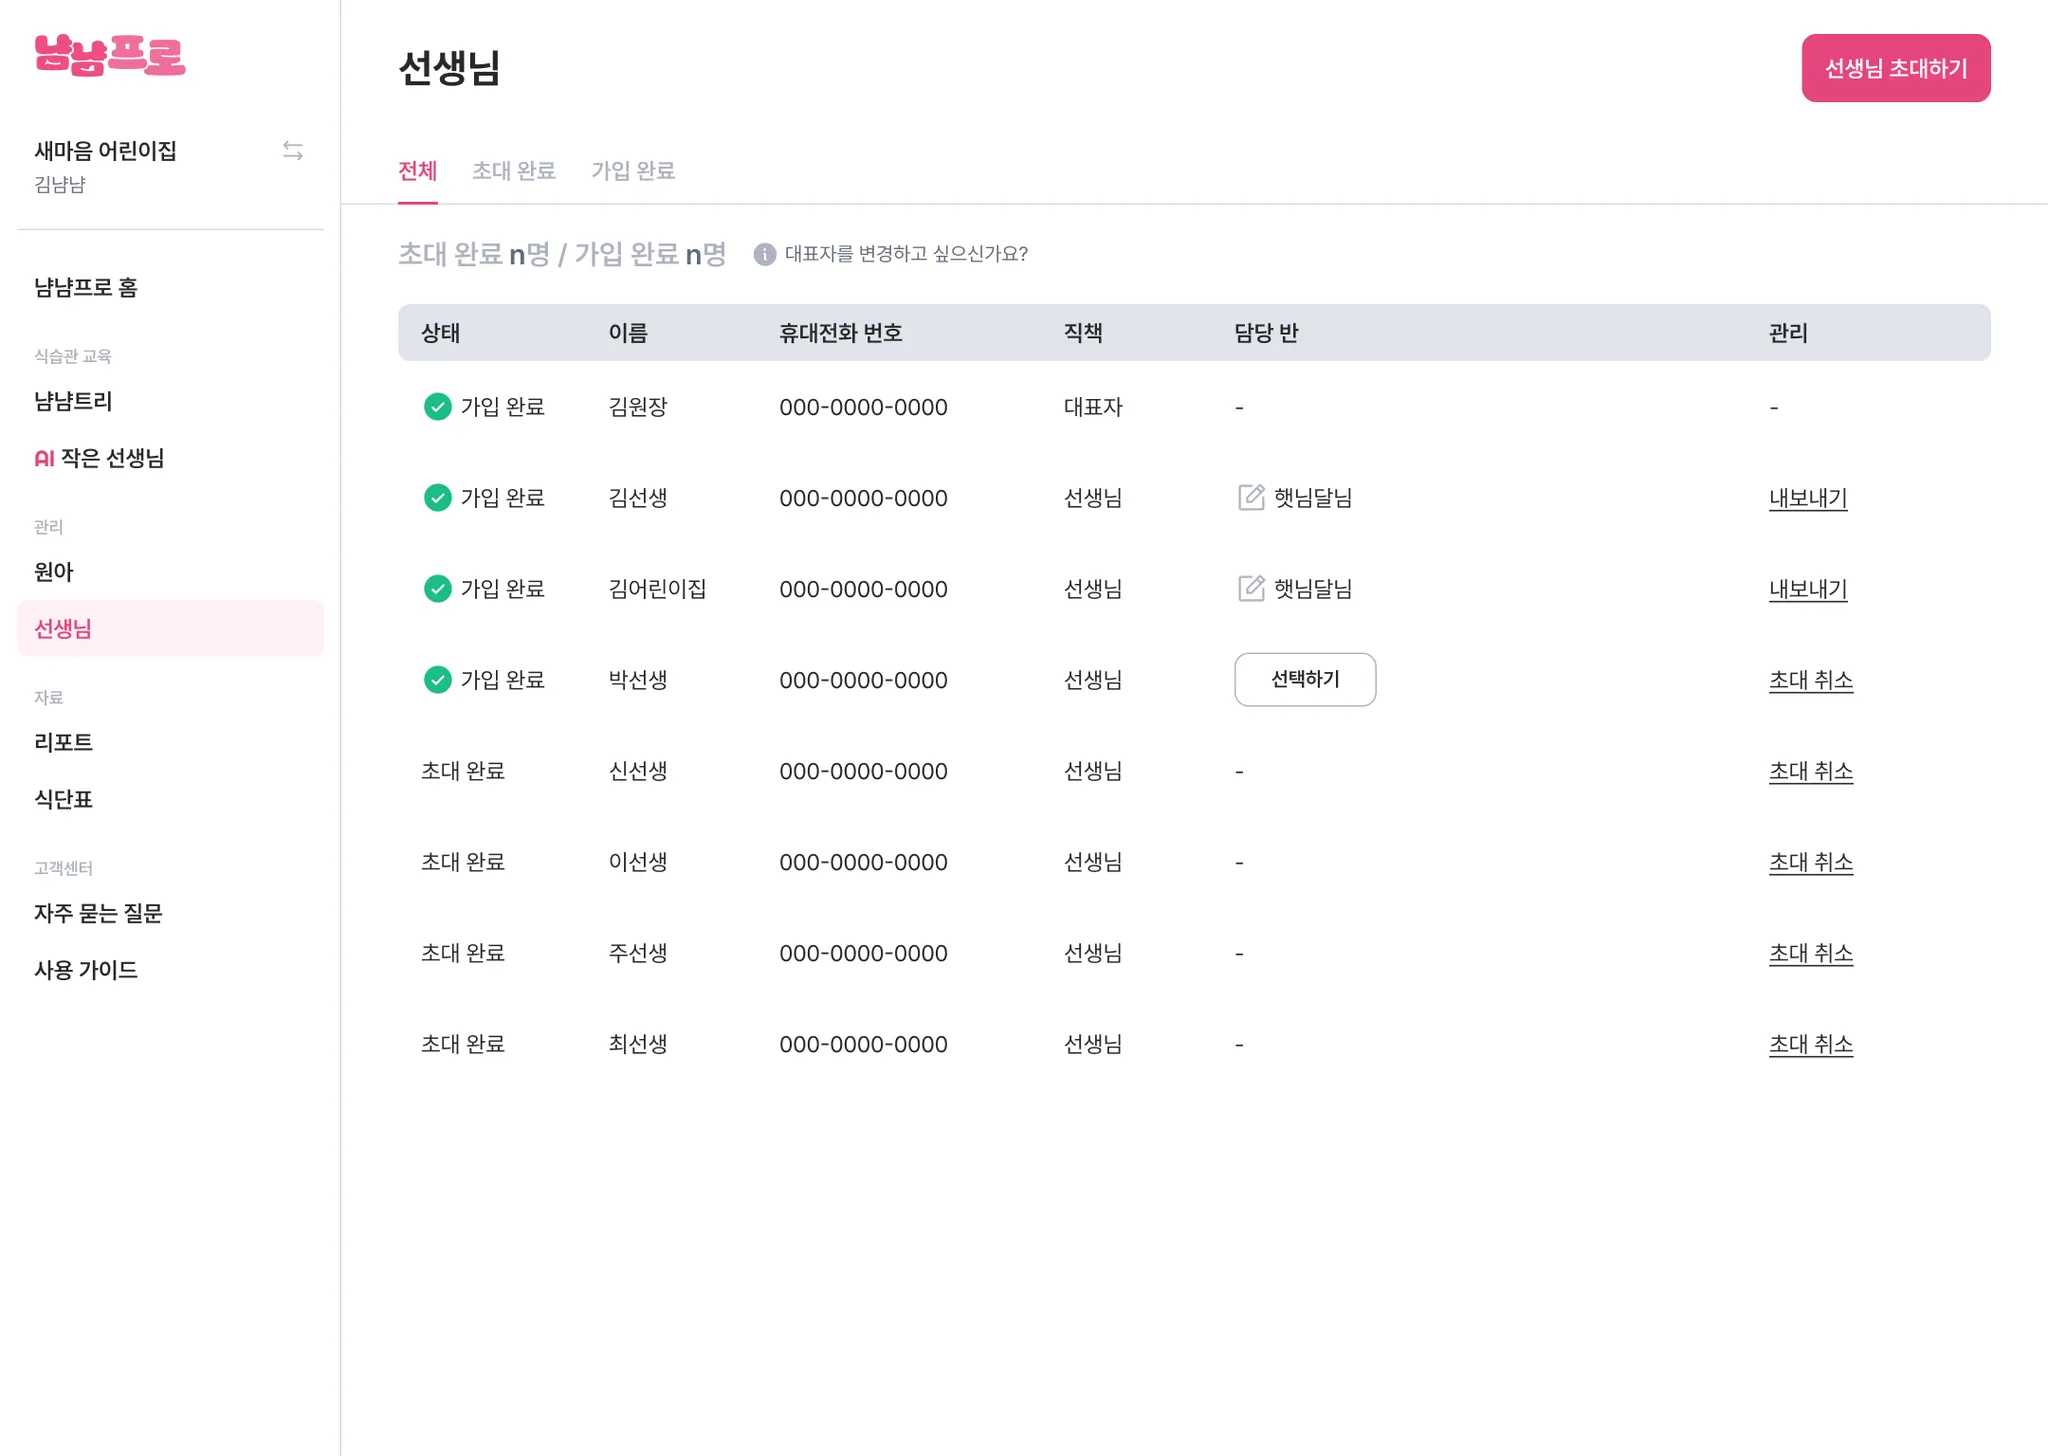Select the 전체 tab
This screenshot has height=1456, width=2048.
417,171
